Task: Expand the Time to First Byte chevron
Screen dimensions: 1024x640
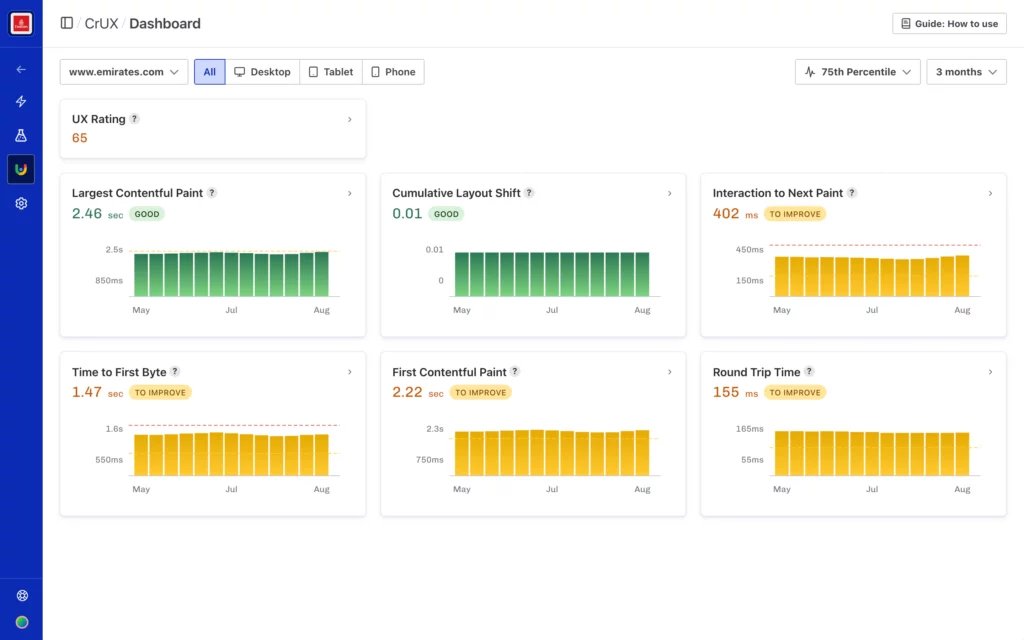Action: pyautogui.click(x=349, y=372)
